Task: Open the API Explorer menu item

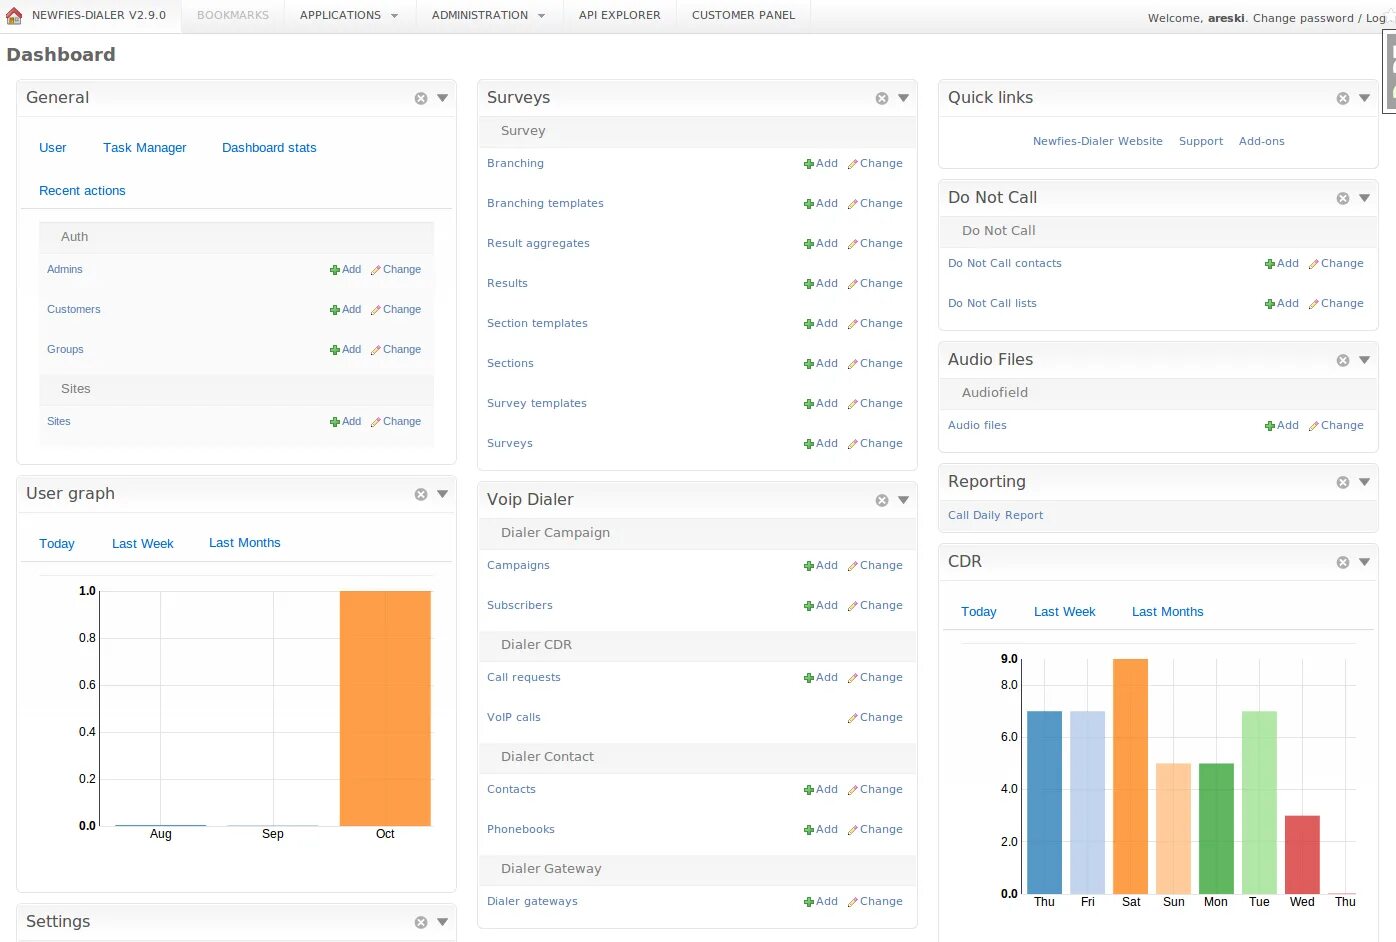Action: coord(620,16)
